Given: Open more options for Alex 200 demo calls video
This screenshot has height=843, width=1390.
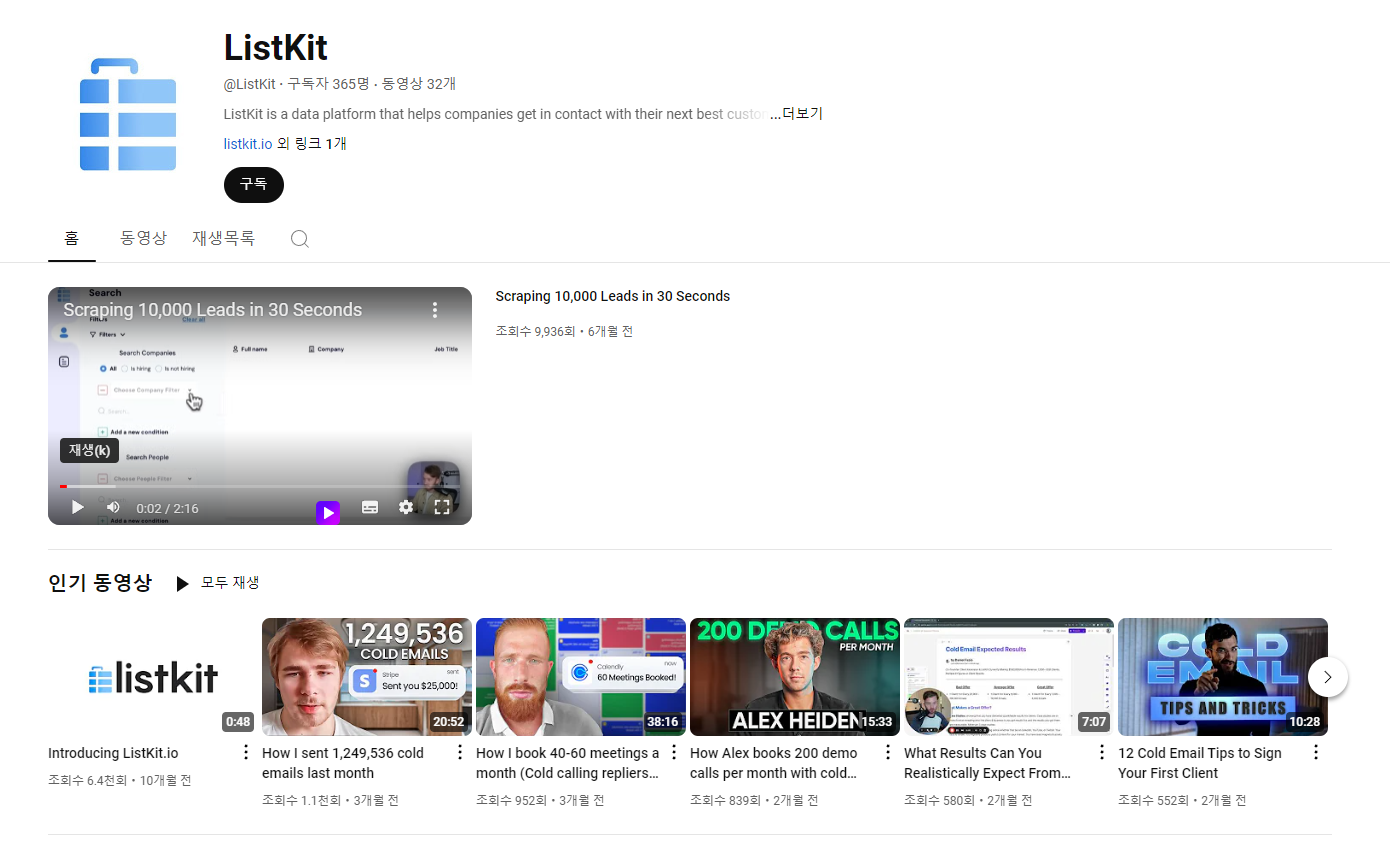Looking at the screenshot, I should pos(888,752).
